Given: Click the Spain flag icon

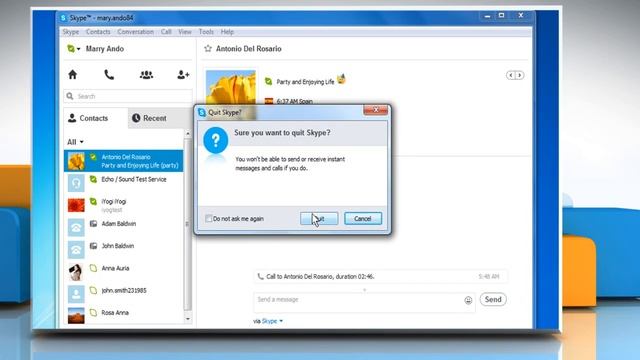Looking at the screenshot, I should [x=269, y=101].
